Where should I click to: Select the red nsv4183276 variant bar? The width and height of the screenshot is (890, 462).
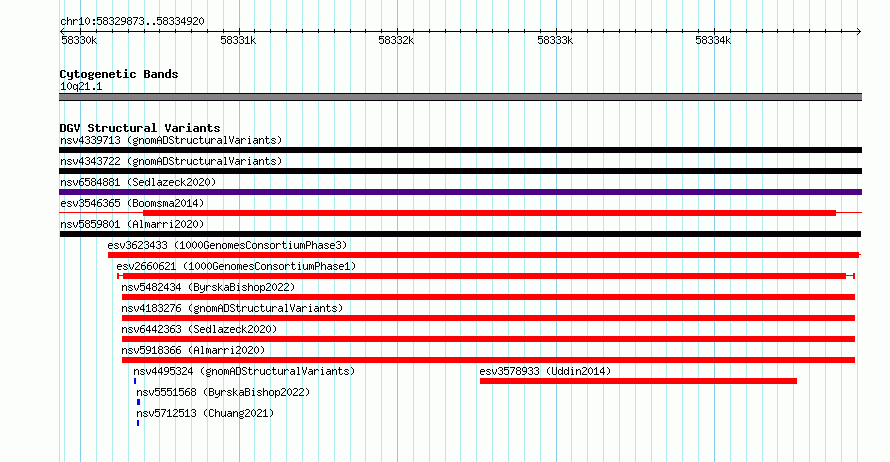488,318
